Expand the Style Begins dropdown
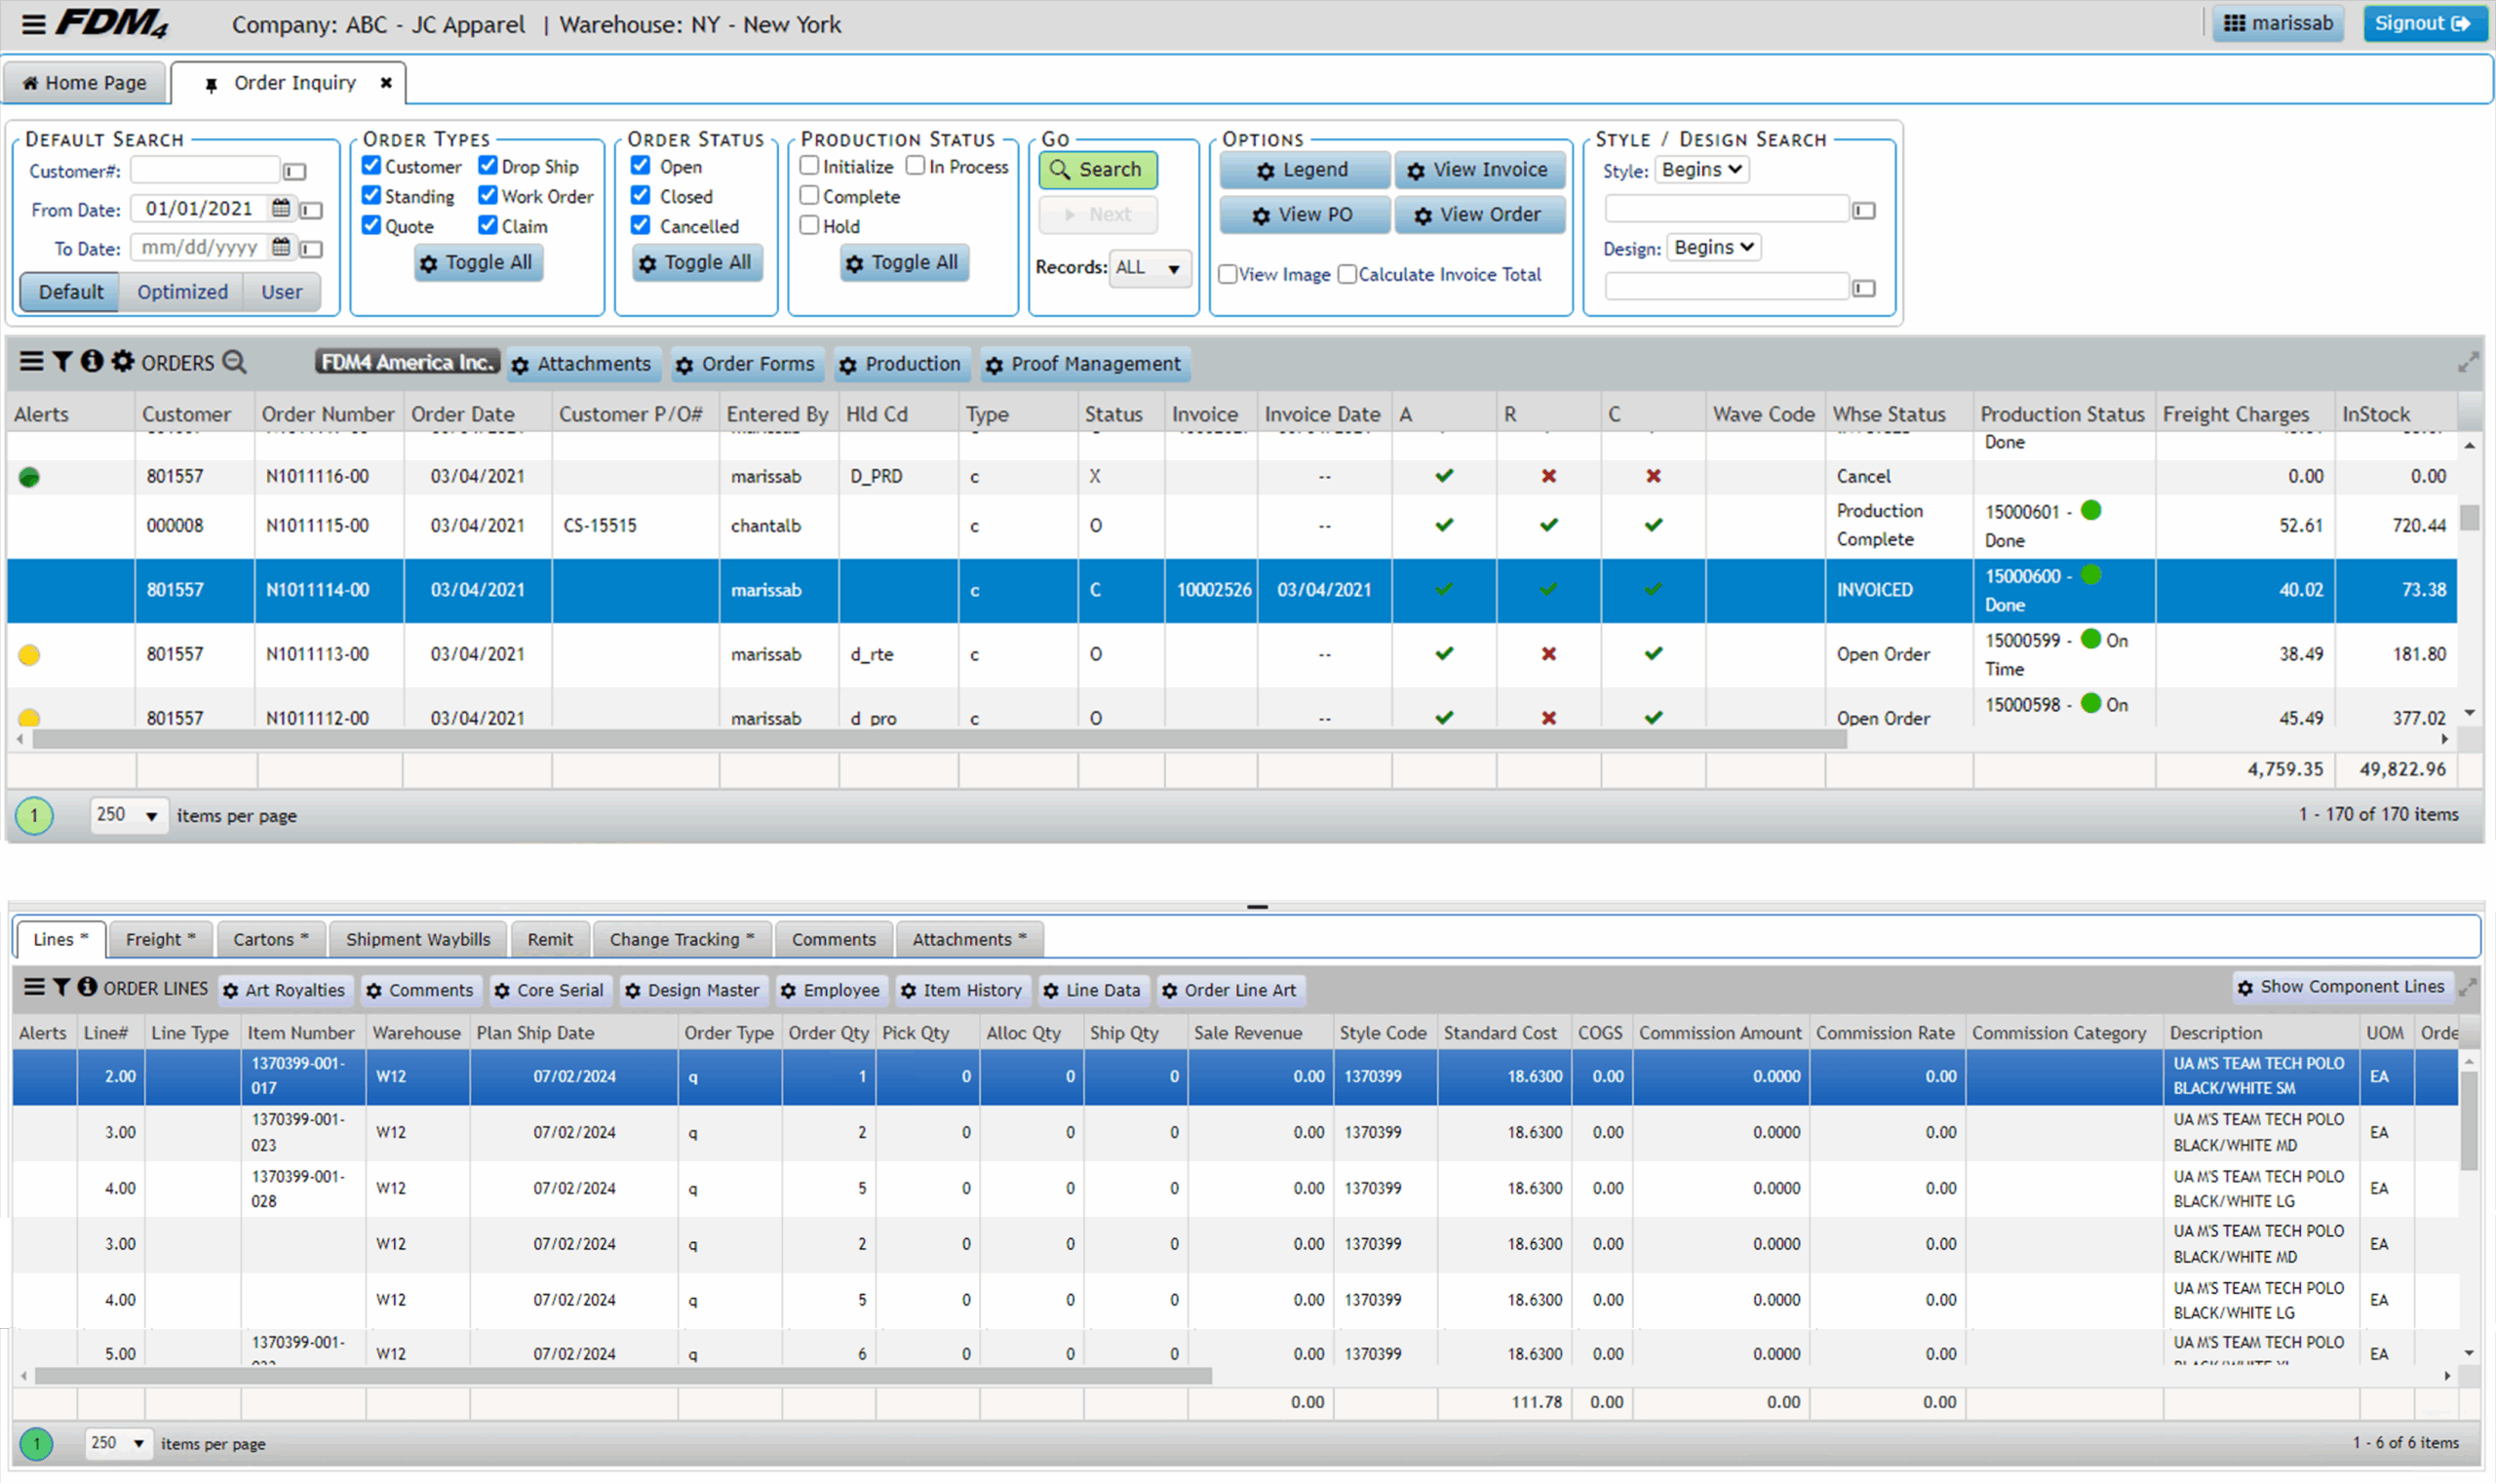This screenshot has width=2496, height=1484. (1701, 170)
